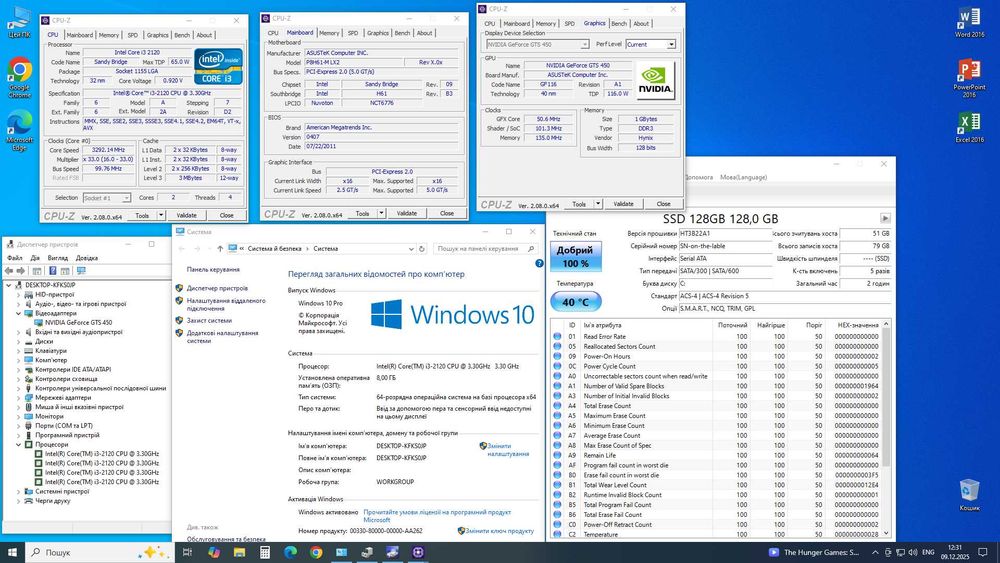Expand HID-пристрої in Device Manager
The width and height of the screenshot is (1000, 563).
(x=18, y=295)
